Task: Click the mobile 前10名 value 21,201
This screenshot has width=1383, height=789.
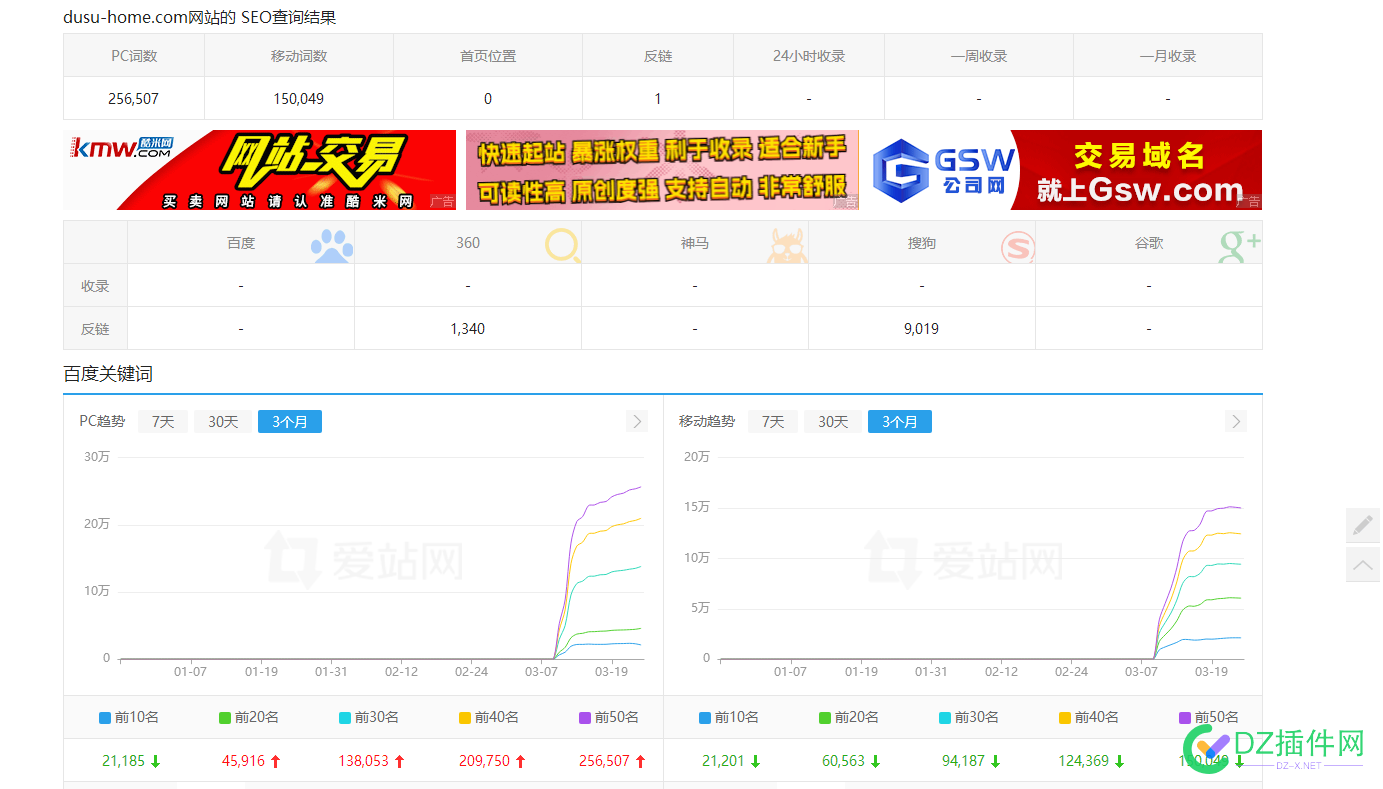Action: pos(723,761)
